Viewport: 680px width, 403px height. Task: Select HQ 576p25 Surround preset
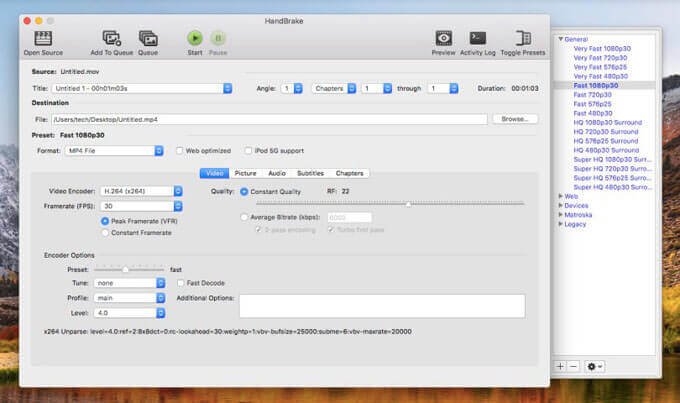[606, 141]
